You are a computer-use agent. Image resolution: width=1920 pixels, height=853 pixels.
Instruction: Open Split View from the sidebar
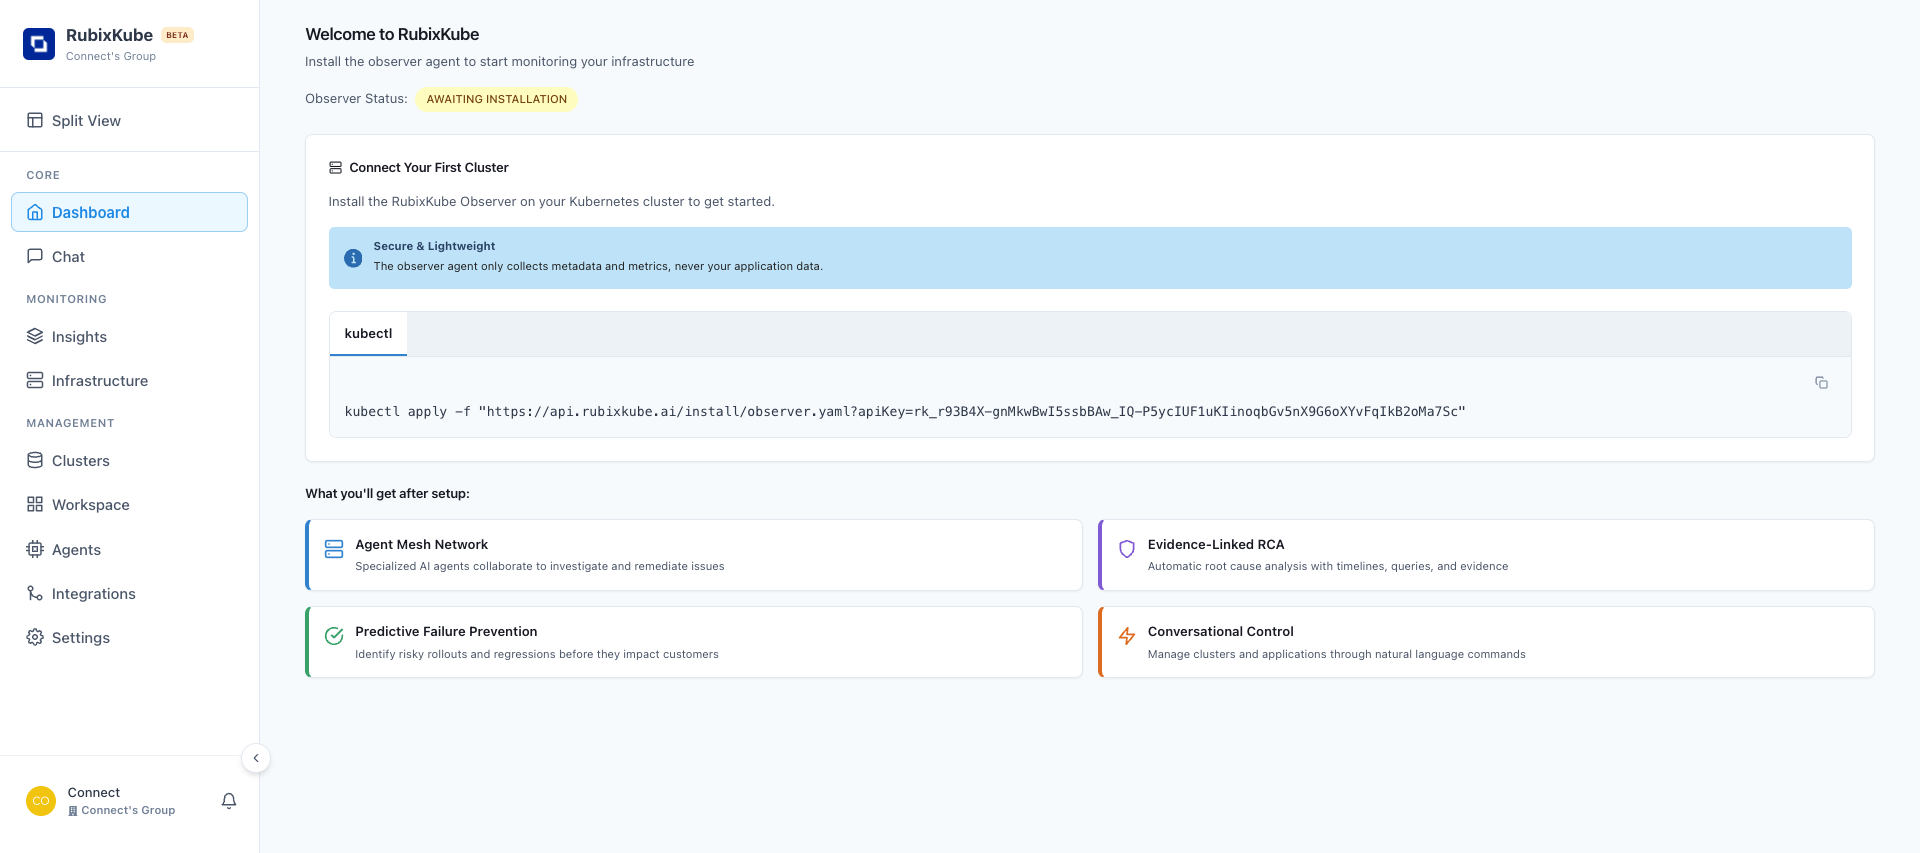(x=129, y=121)
